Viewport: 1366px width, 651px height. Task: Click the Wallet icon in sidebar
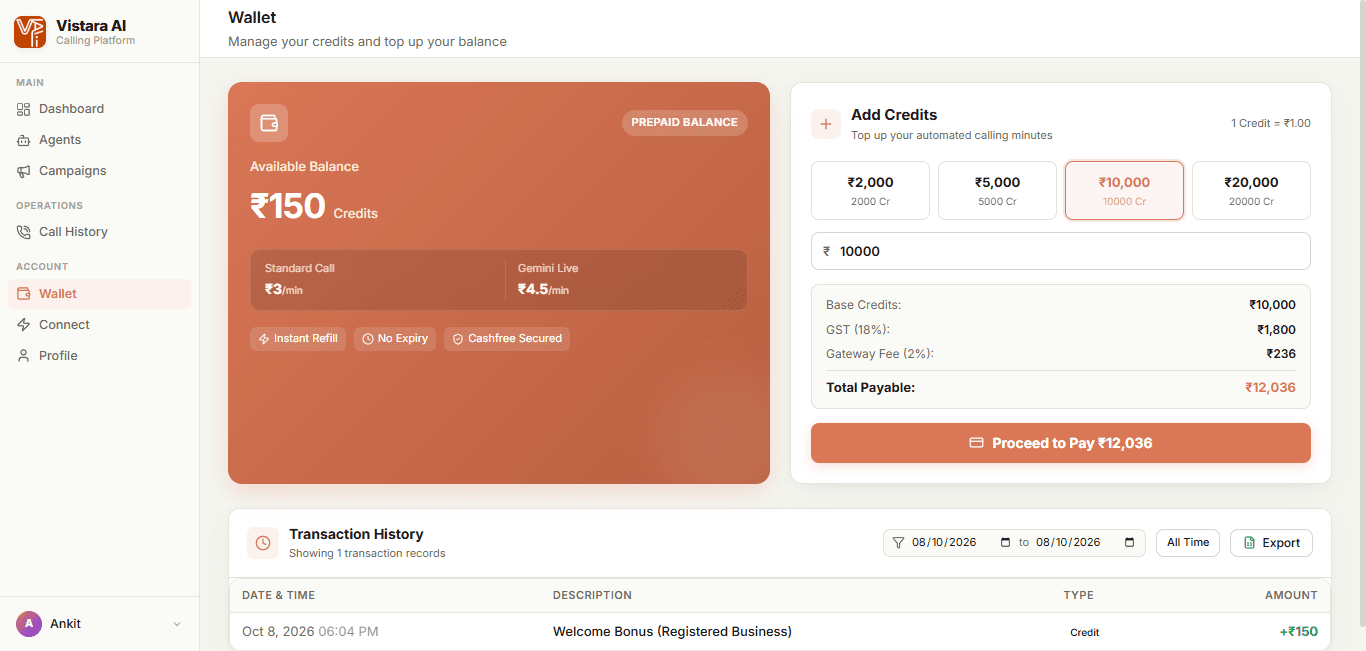tap(24, 294)
